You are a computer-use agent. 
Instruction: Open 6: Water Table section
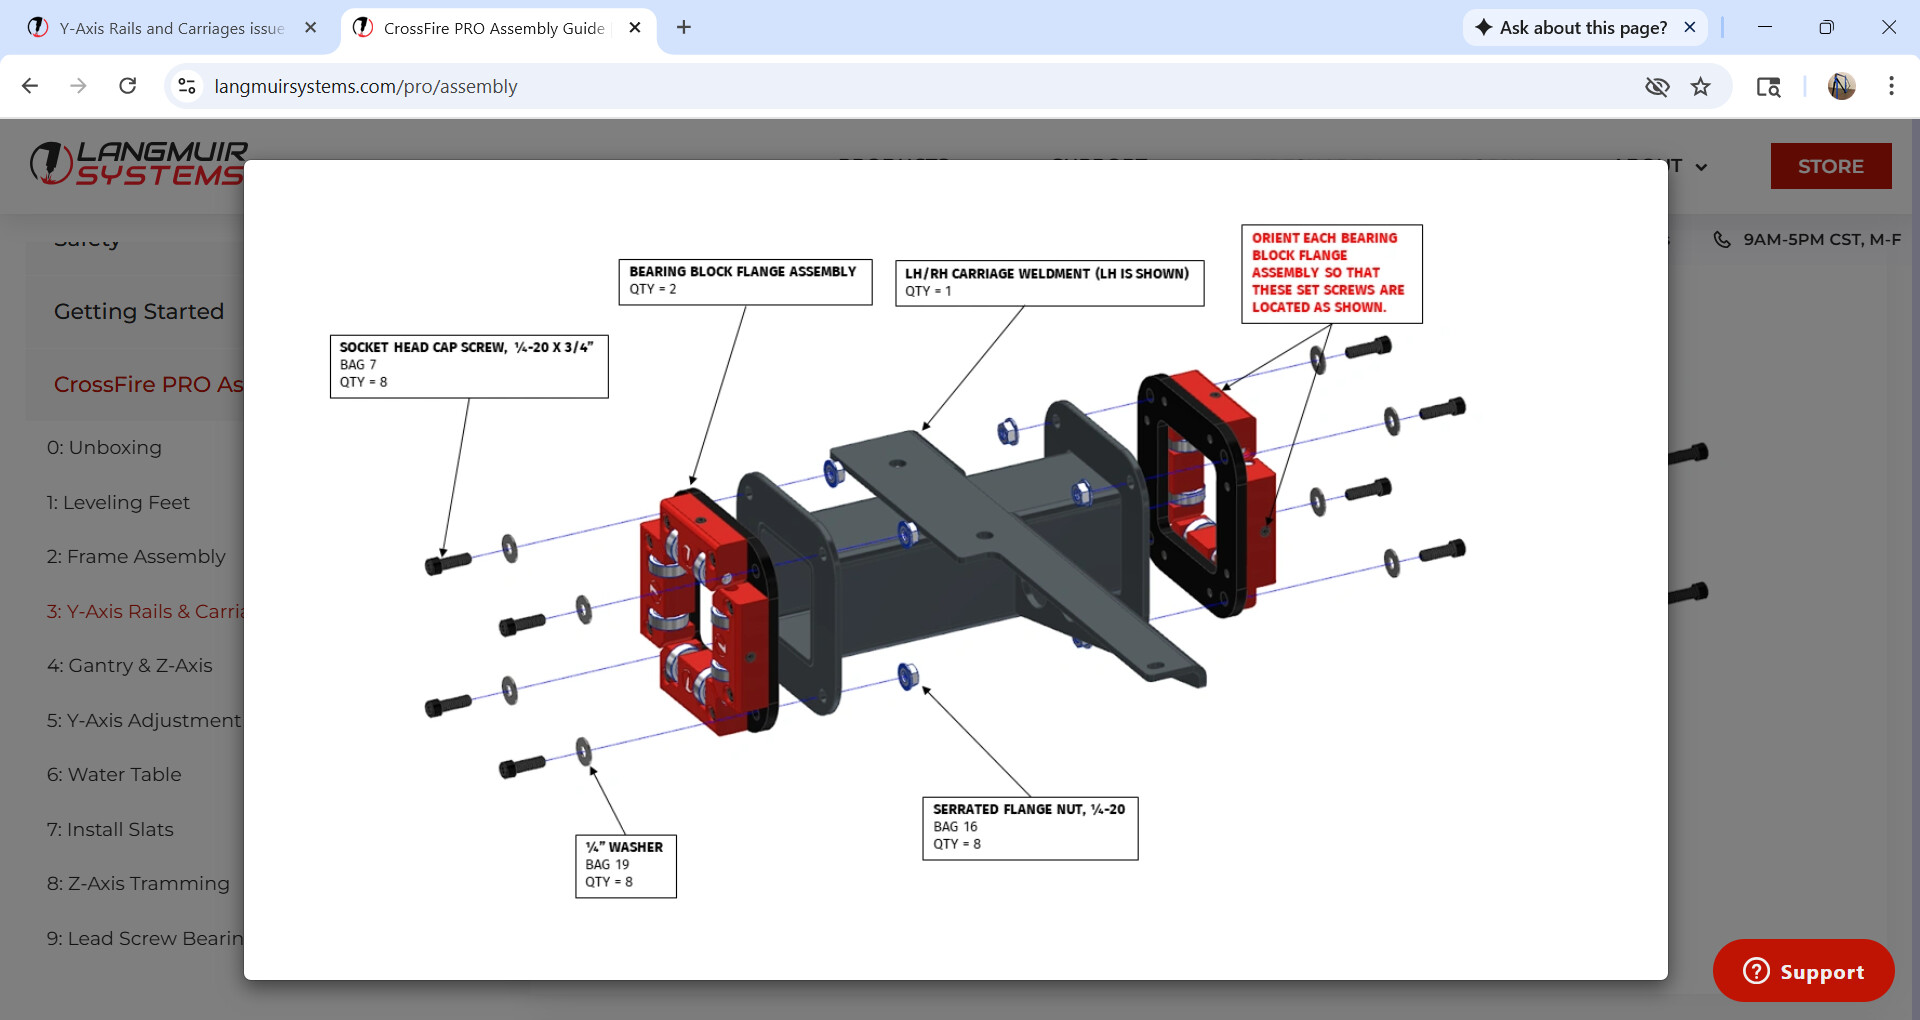tap(114, 775)
